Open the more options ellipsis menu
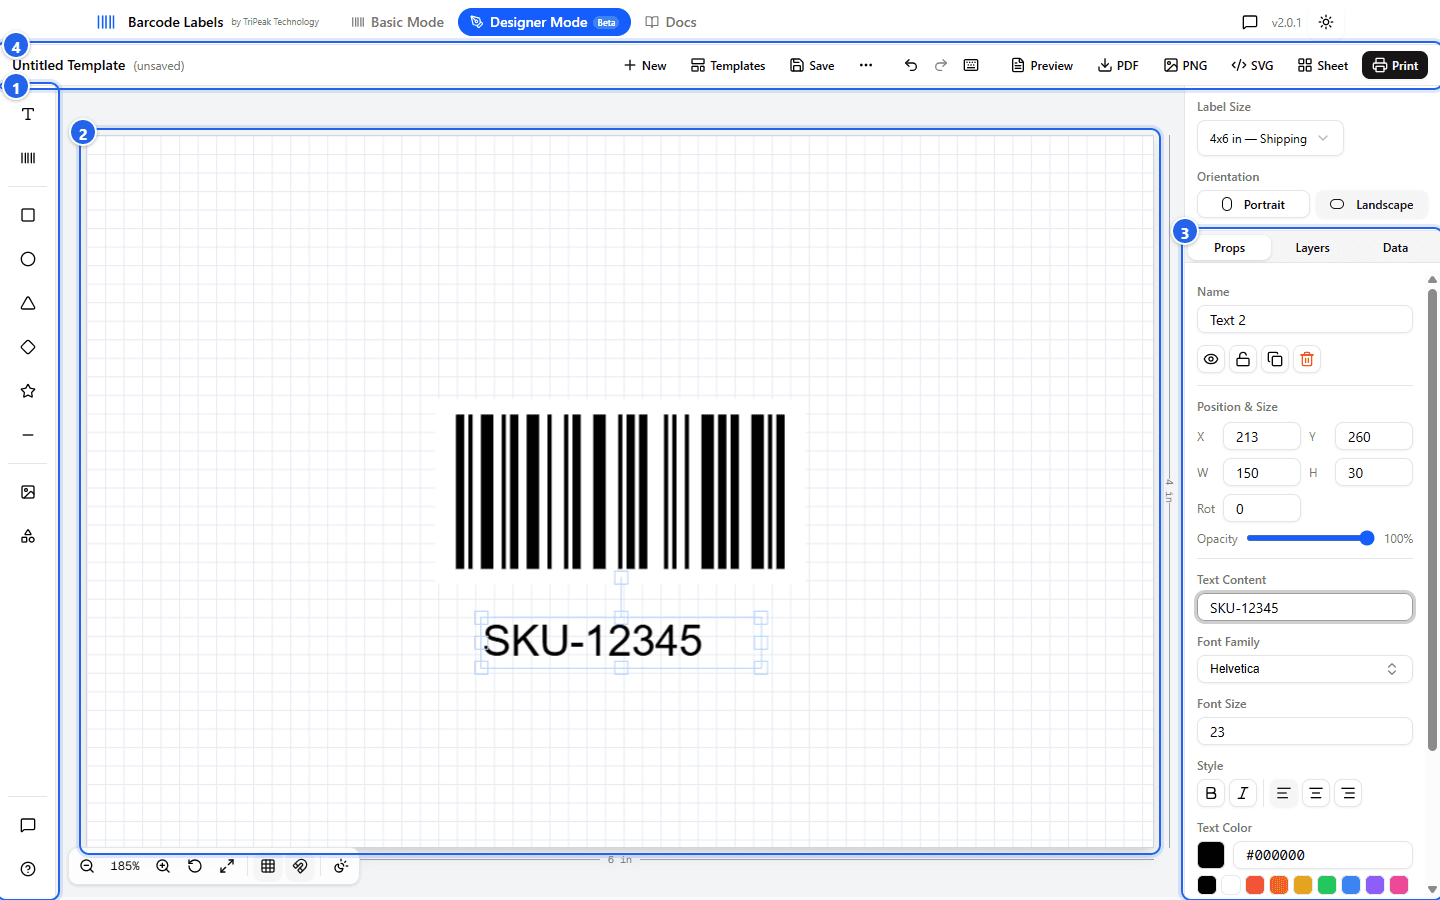Screen dimensions: 1440x900 866,65
